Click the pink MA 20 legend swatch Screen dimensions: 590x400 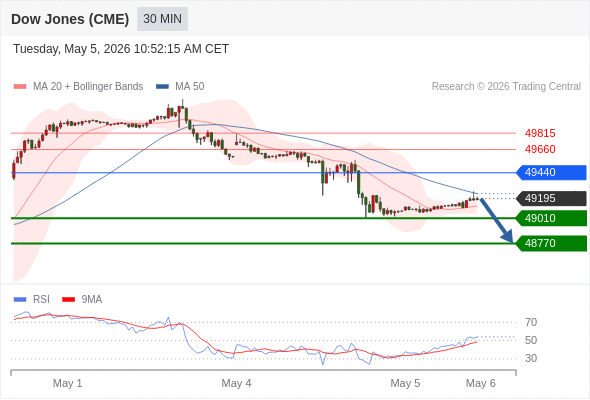(20, 87)
